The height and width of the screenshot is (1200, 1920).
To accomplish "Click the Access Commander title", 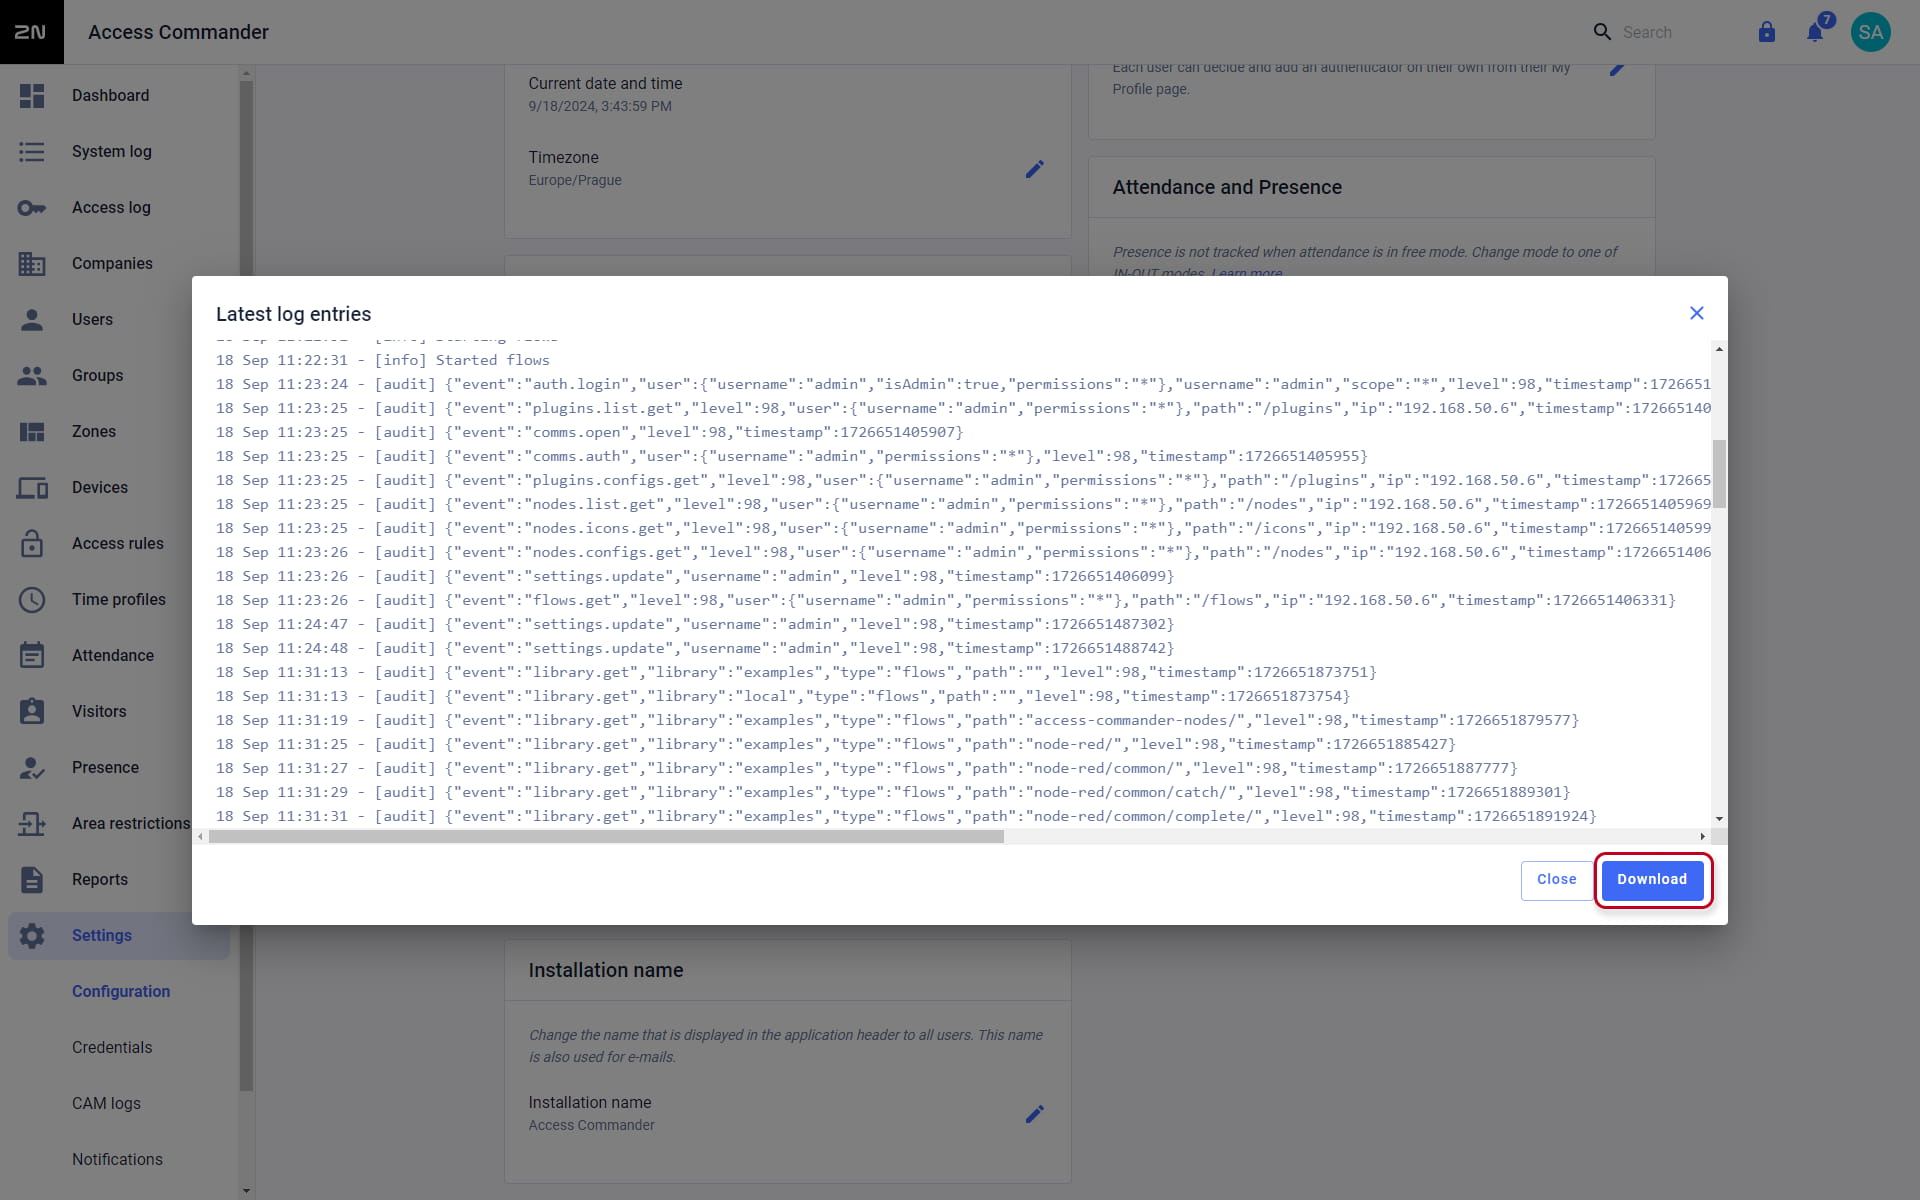I will point(178,32).
